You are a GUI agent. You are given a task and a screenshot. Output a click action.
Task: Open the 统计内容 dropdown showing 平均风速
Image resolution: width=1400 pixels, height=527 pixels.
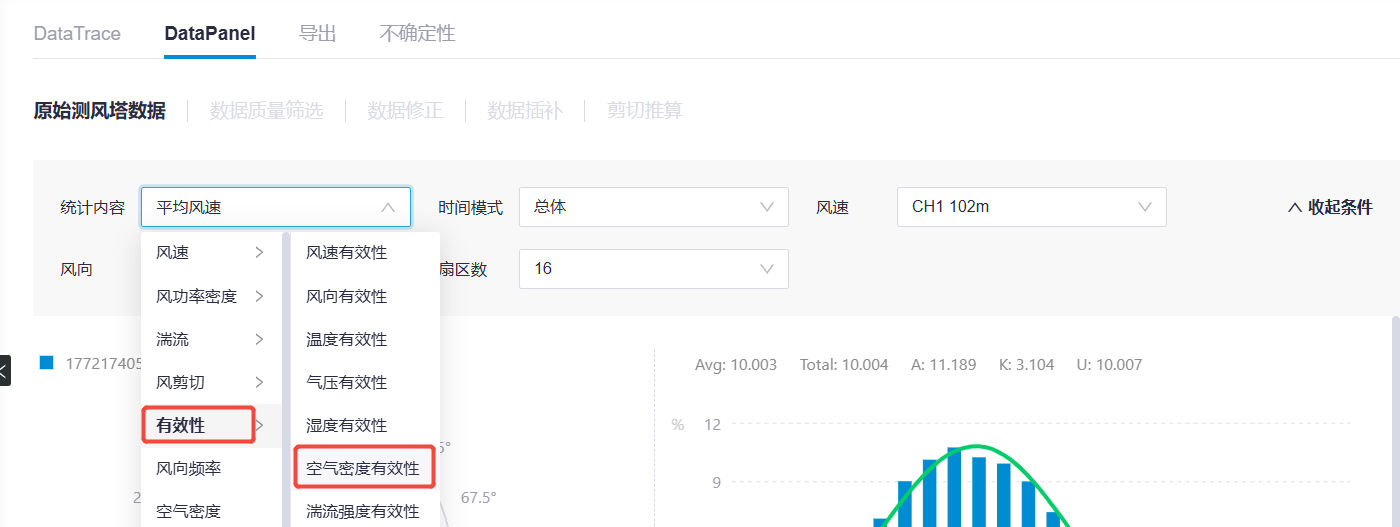pyautogui.click(x=275, y=207)
